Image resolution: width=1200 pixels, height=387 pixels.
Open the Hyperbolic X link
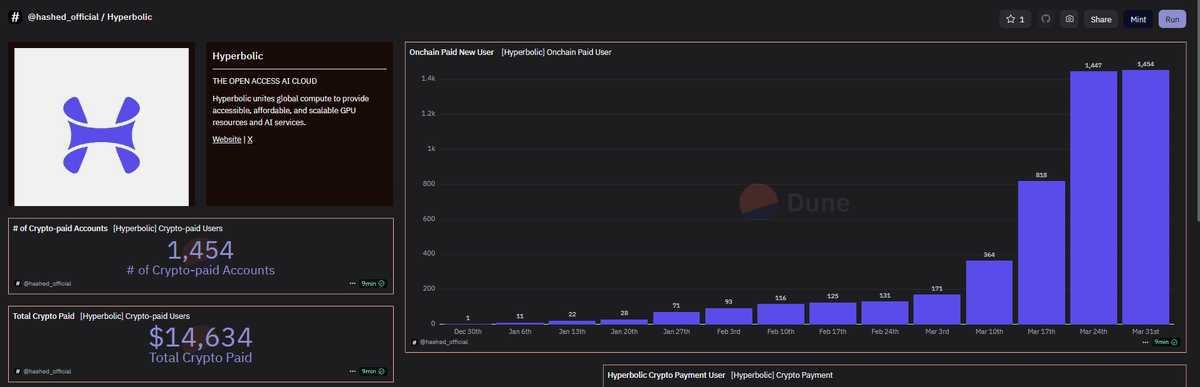point(250,139)
